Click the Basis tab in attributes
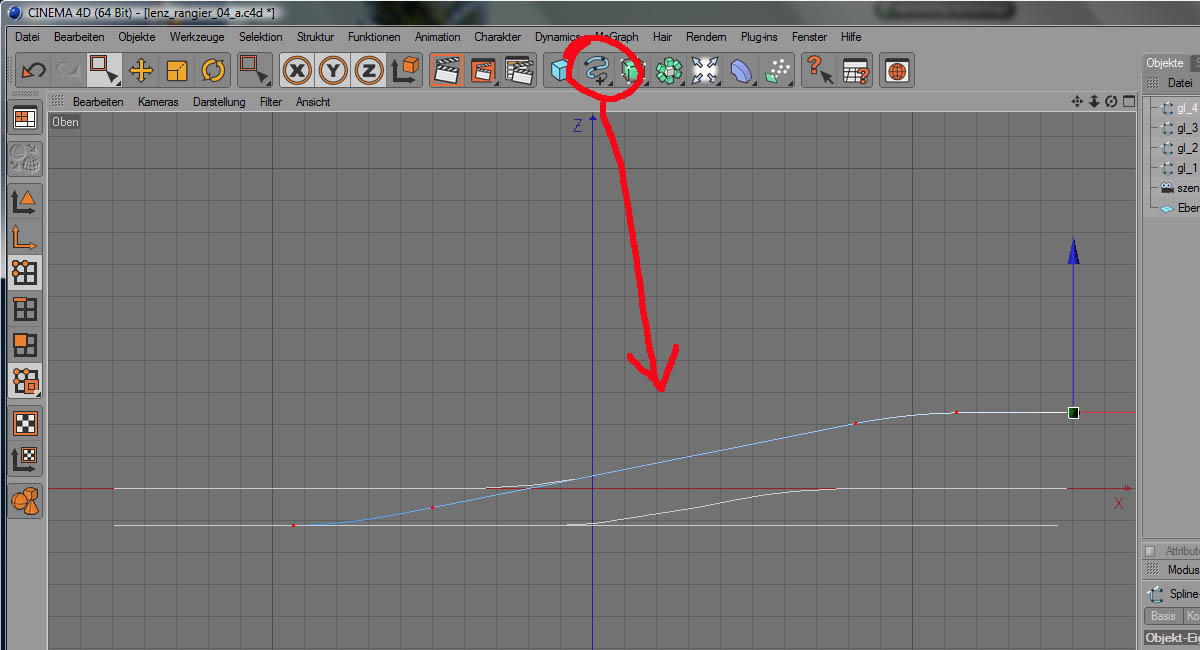The image size is (1200, 650). (1163, 616)
